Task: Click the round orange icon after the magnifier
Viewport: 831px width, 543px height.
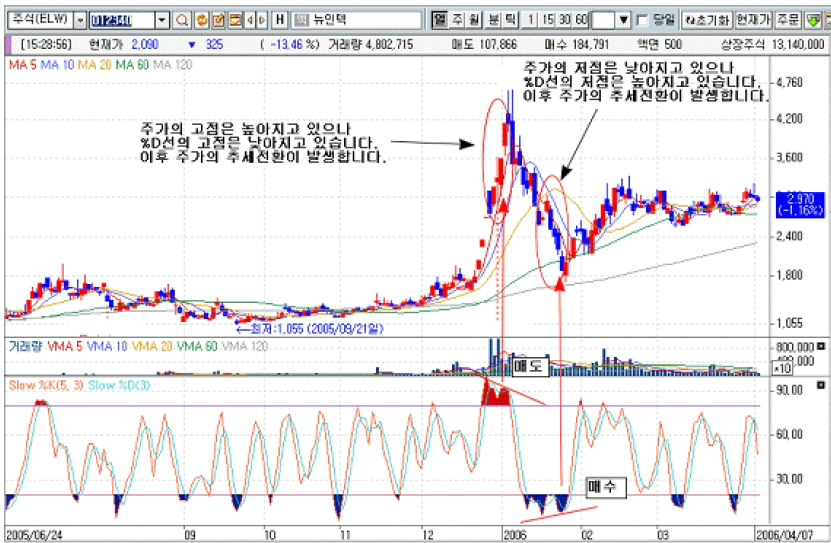Action: click(x=200, y=20)
